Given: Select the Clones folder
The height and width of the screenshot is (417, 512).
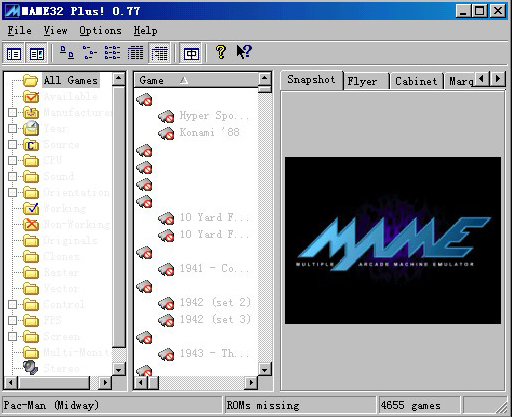Looking at the screenshot, I should tap(52, 256).
